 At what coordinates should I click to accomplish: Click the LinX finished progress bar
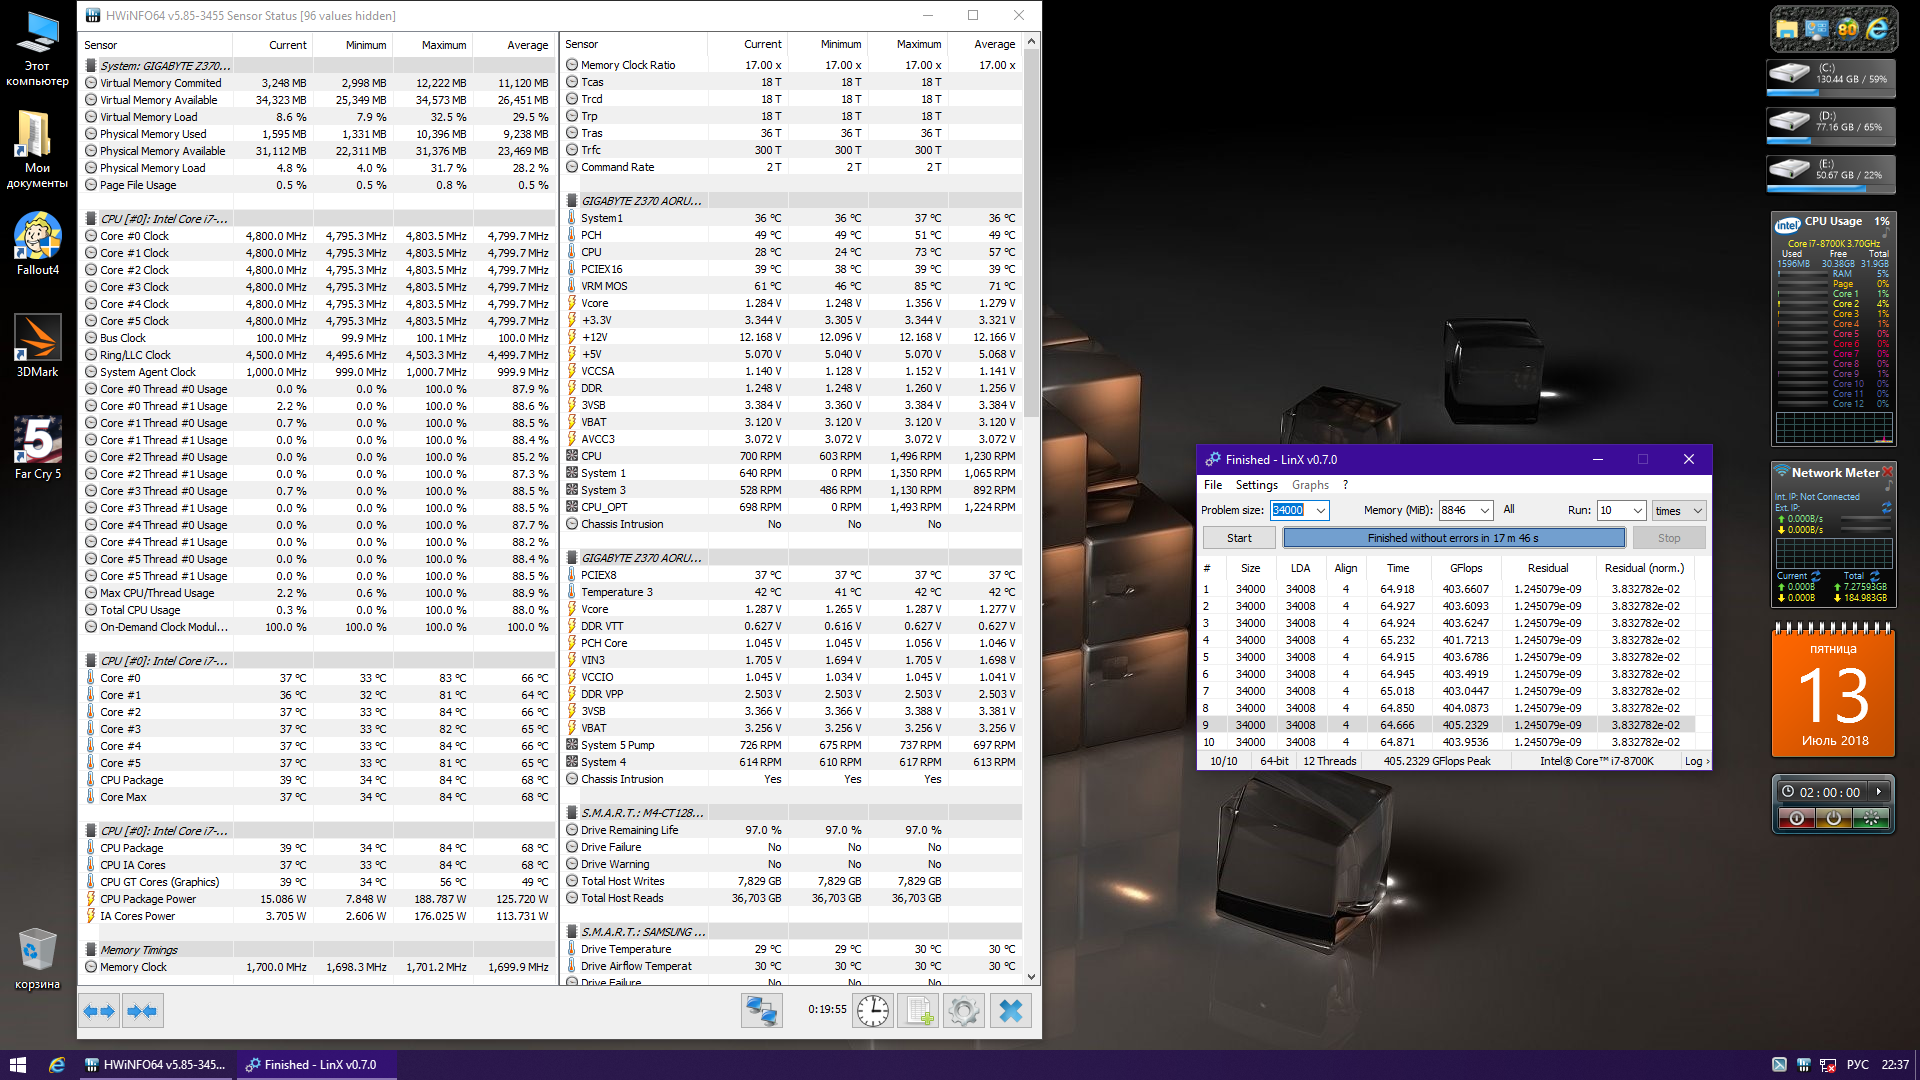click(1453, 538)
